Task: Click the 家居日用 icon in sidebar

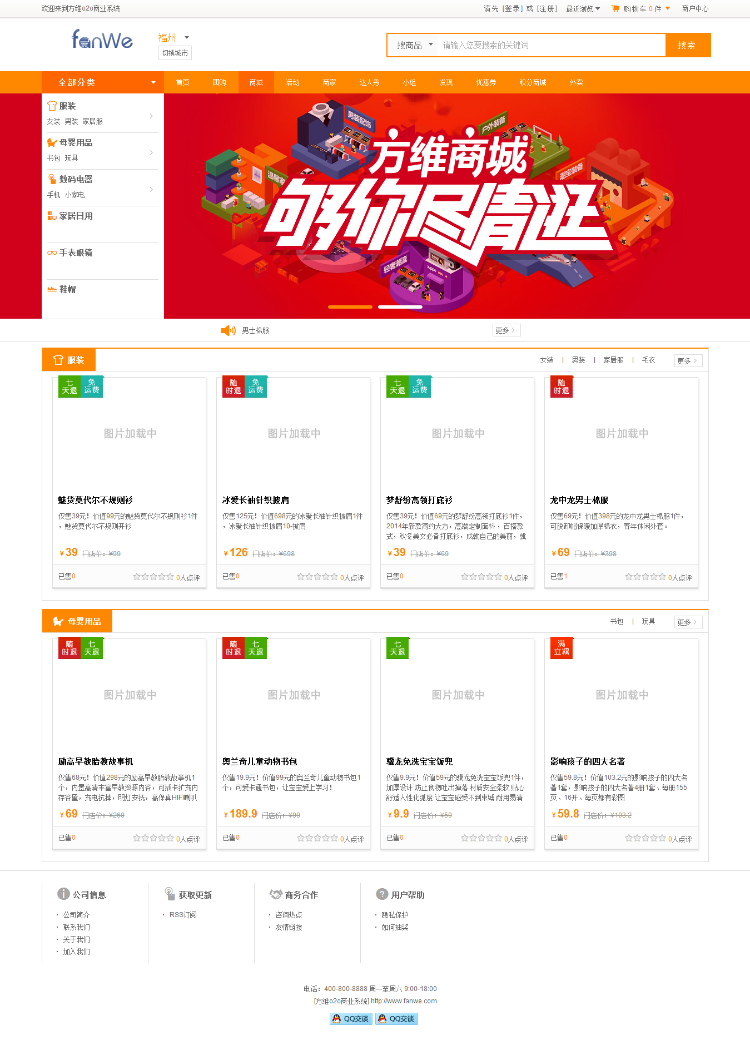Action: tap(52, 215)
